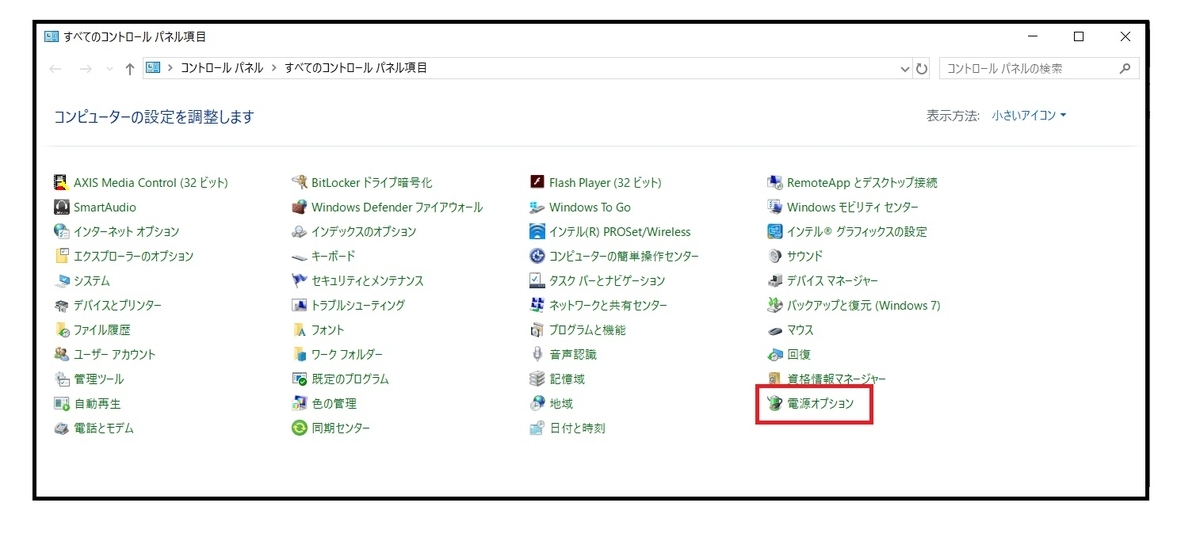Screen dimensions: 1200x537
Task: Click the 電話とモデム phone icon
Action: (62, 428)
